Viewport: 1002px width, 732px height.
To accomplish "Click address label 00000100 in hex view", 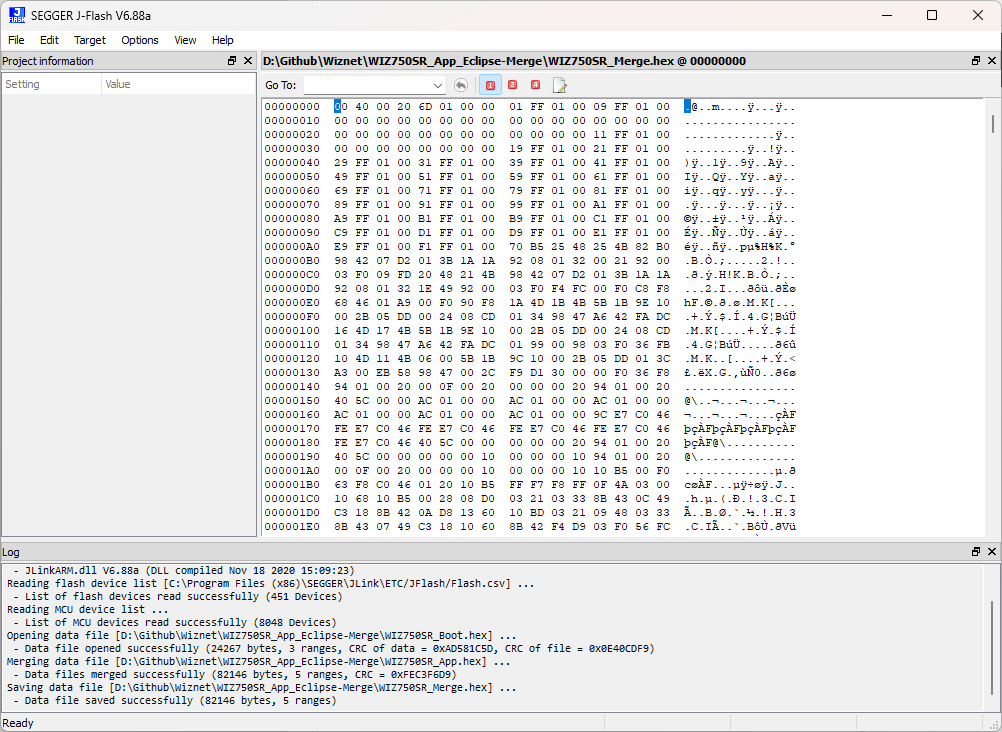I will 292,331.
